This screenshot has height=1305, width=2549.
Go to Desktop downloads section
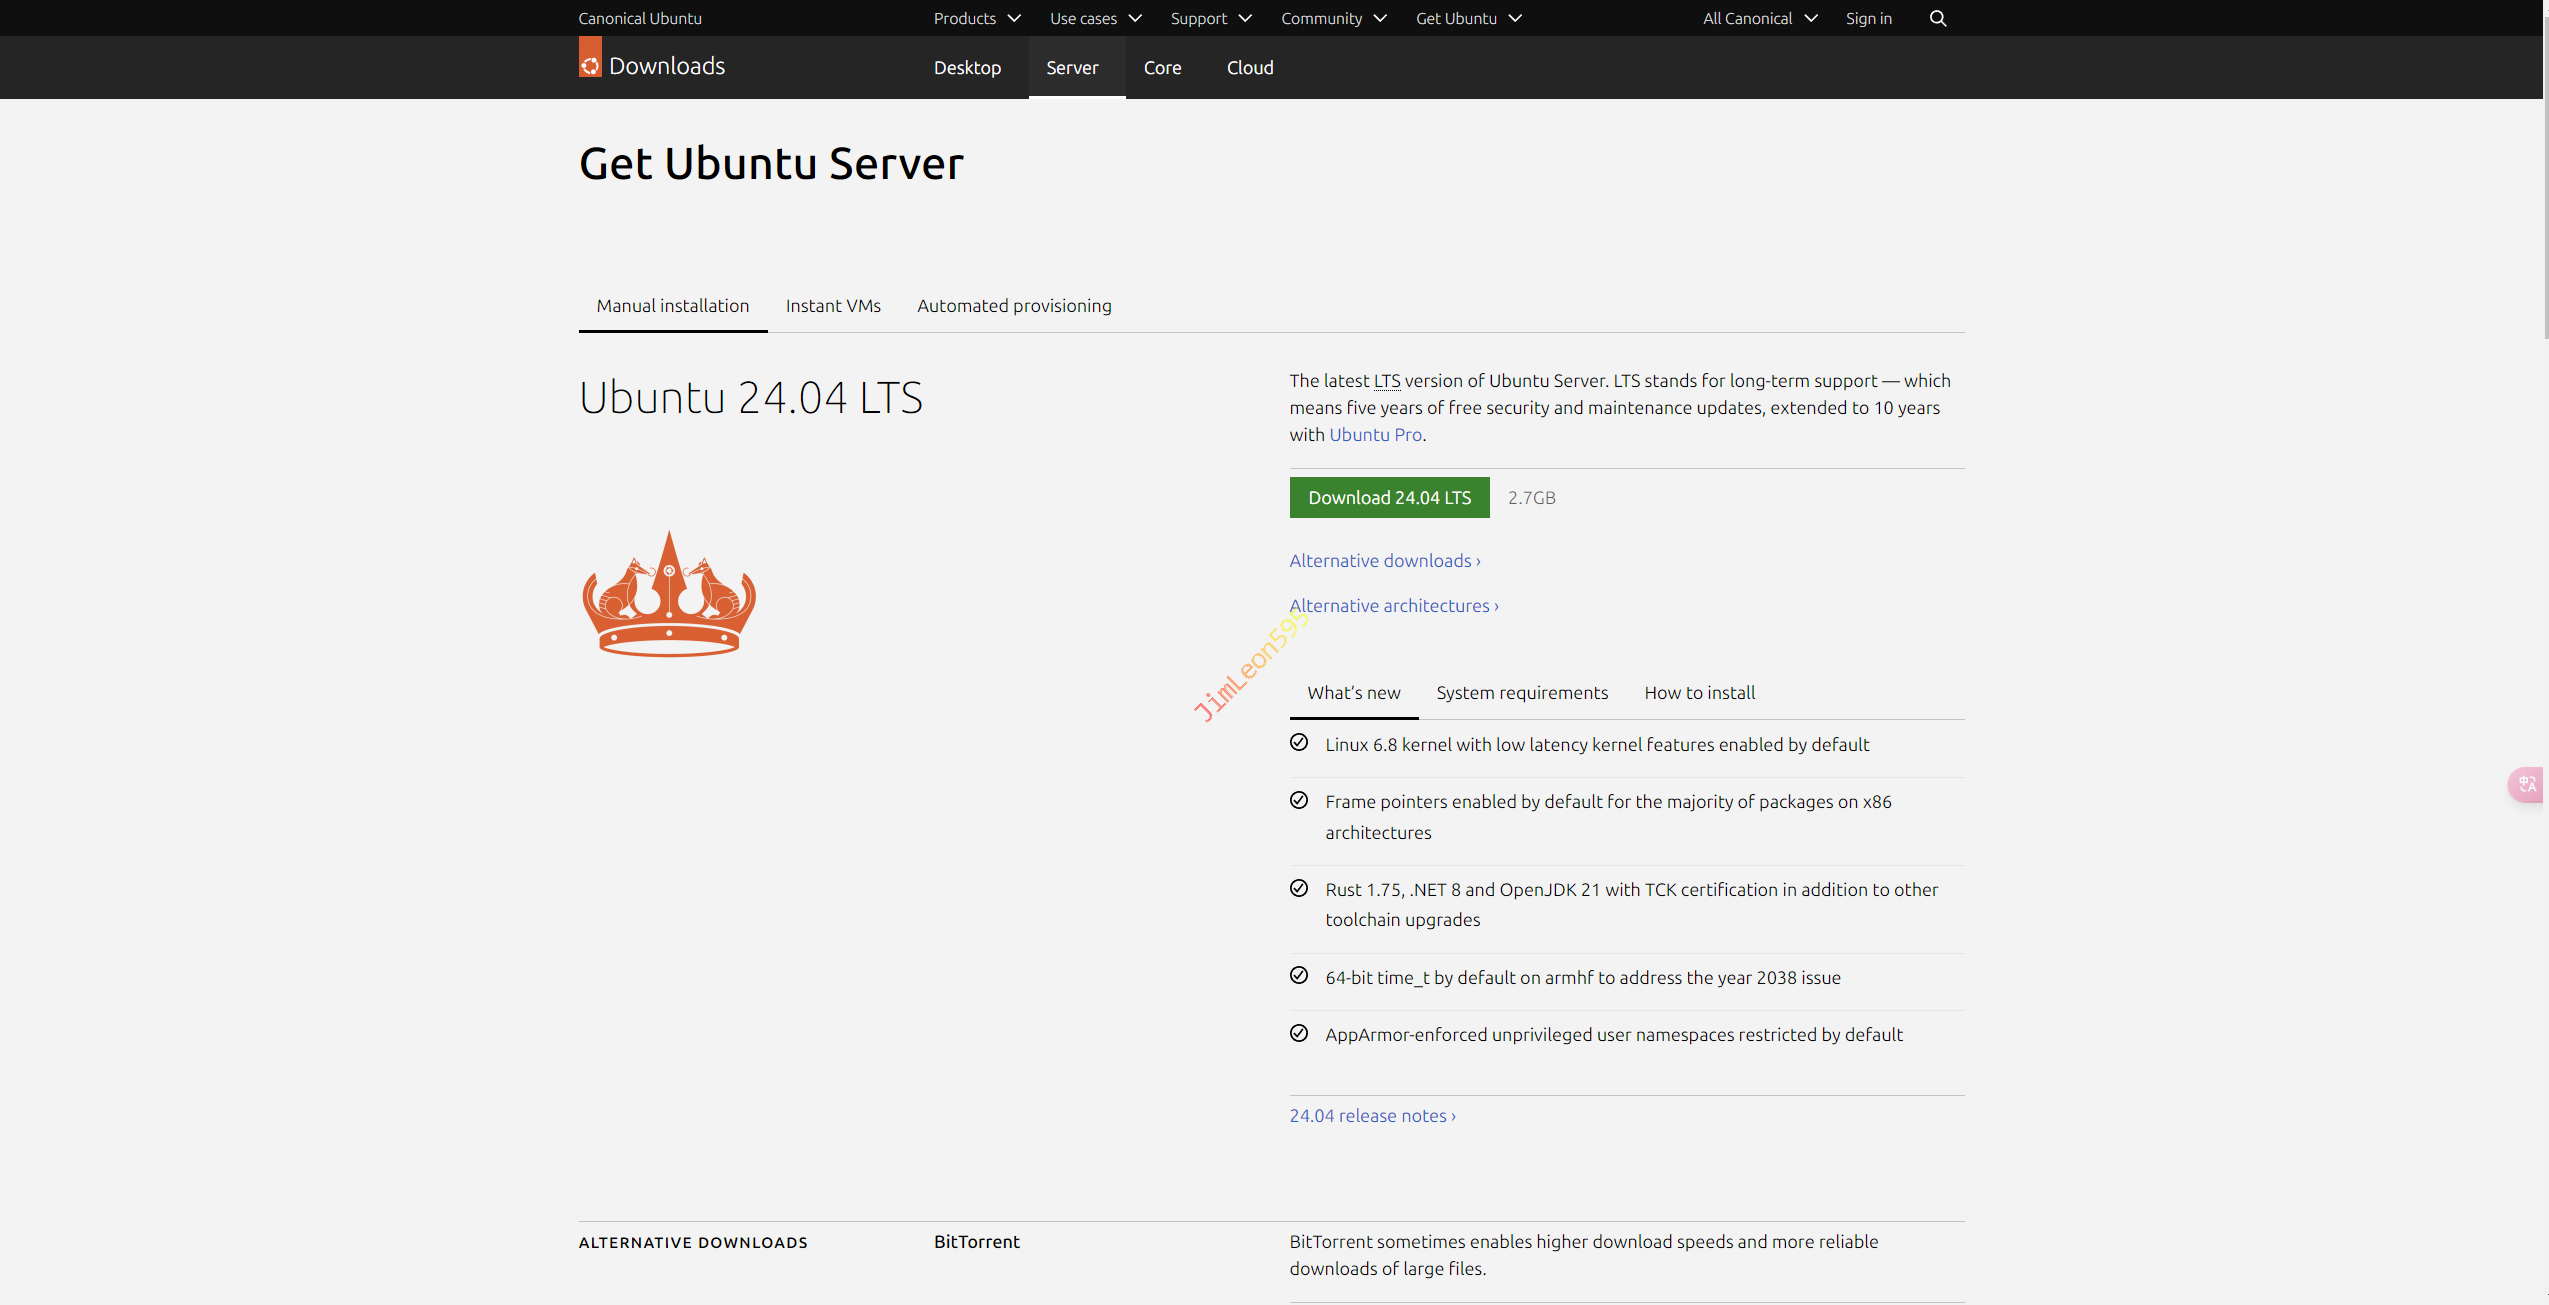[x=966, y=68]
